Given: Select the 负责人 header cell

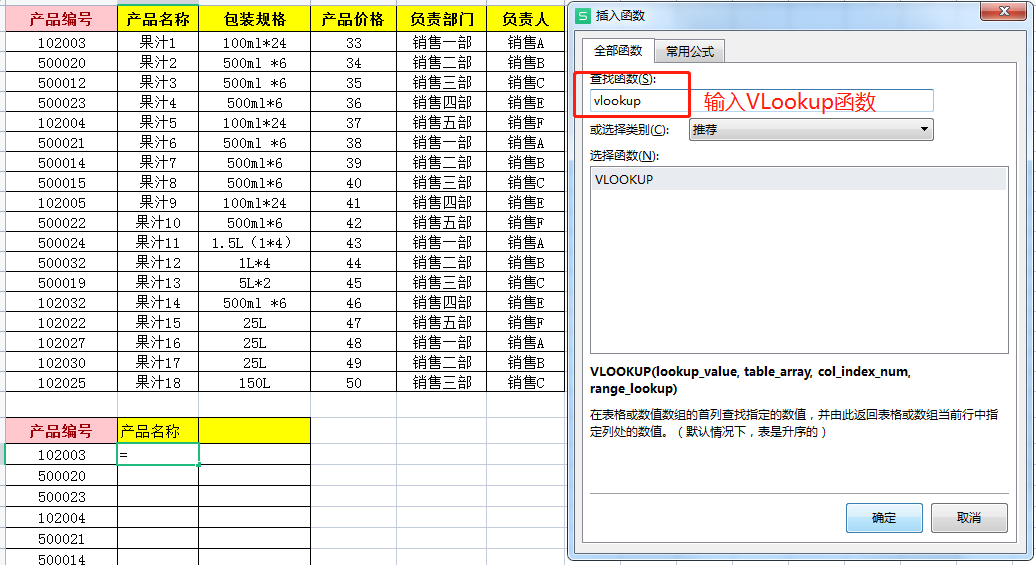Looking at the screenshot, I should click(526, 19).
